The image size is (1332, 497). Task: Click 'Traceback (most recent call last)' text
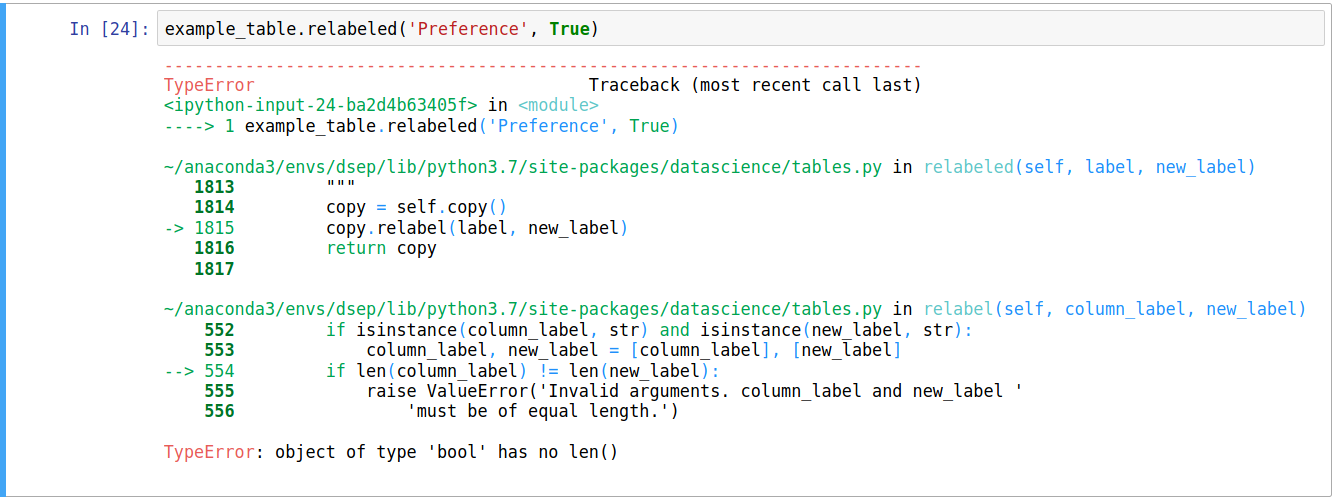coord(754,86)
